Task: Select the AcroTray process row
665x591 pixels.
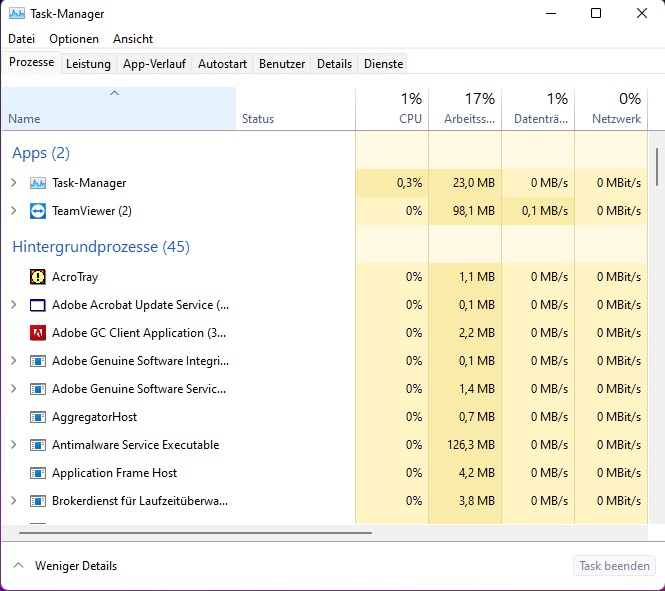Action: 325,277
